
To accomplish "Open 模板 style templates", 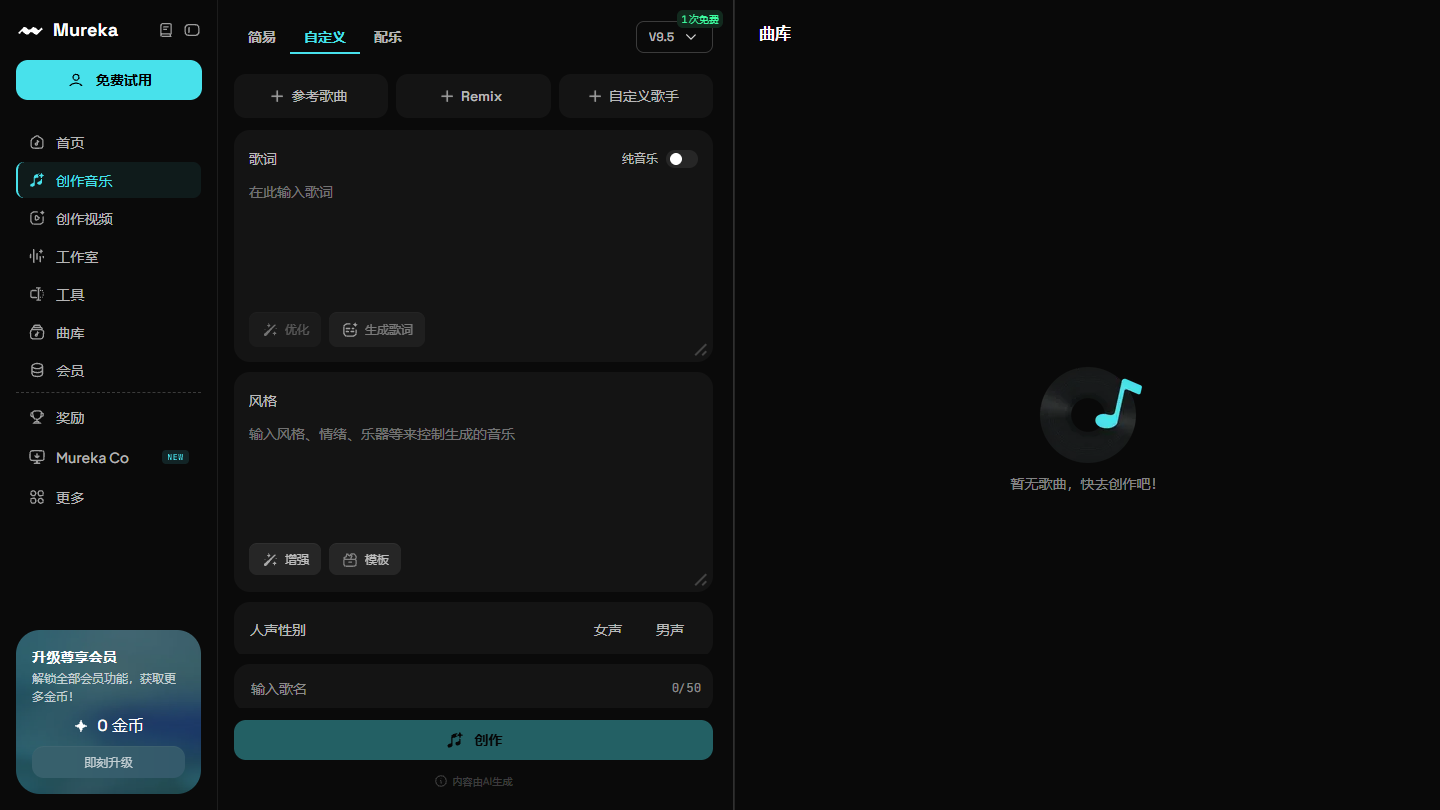I will coord(365,560).
